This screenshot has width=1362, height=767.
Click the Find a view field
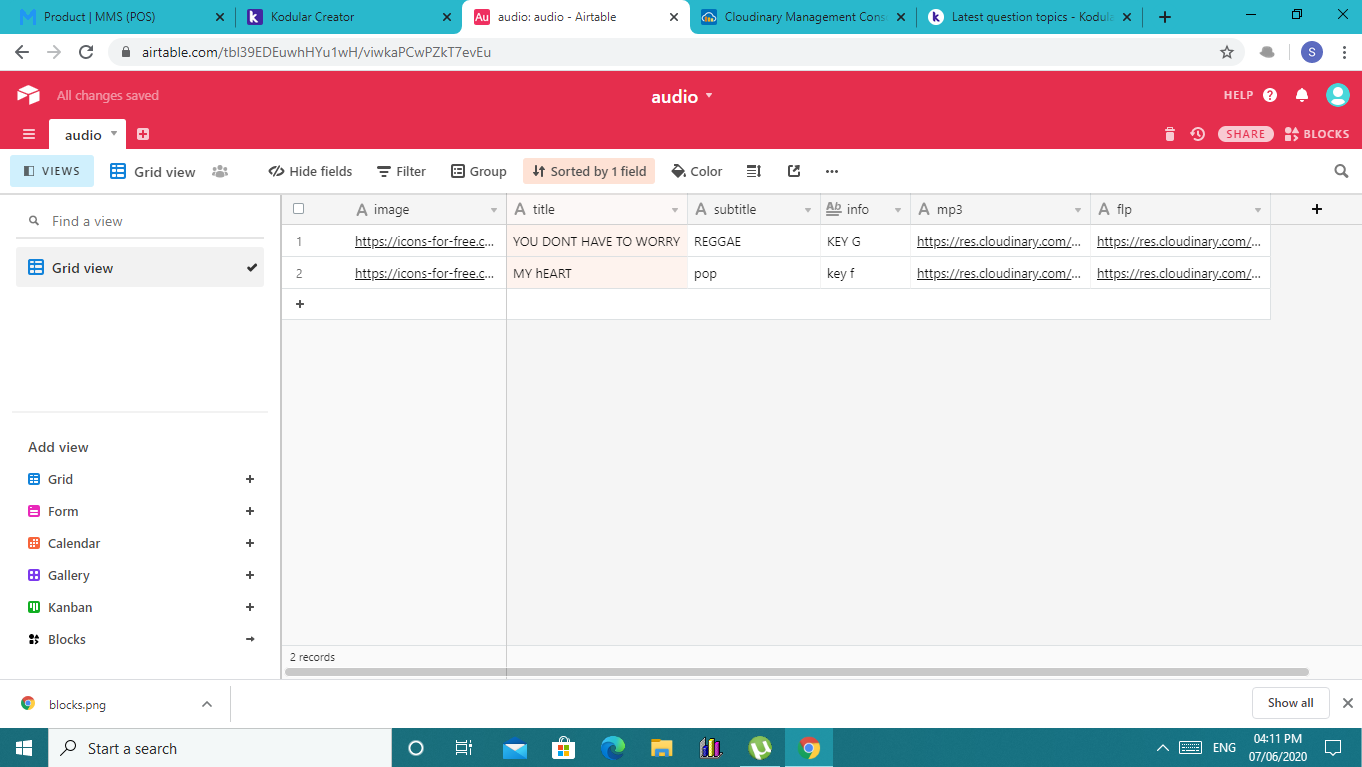pyautogui.click(x=140, y=221)
